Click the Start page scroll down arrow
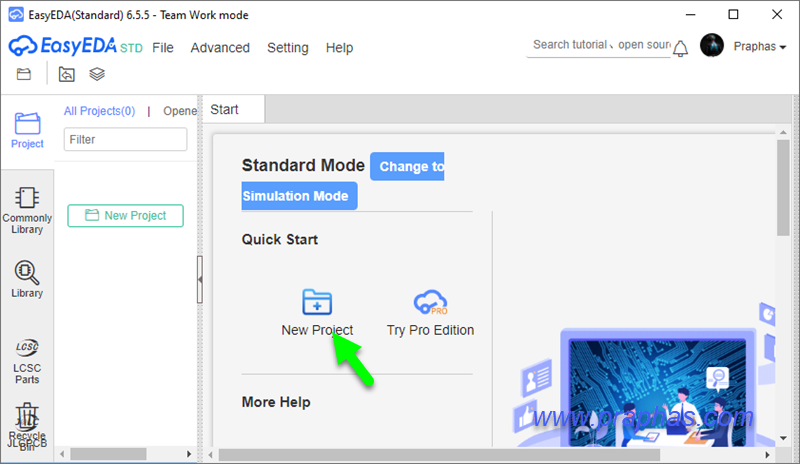Screen dimensions: 800x464 coord(783,438)
